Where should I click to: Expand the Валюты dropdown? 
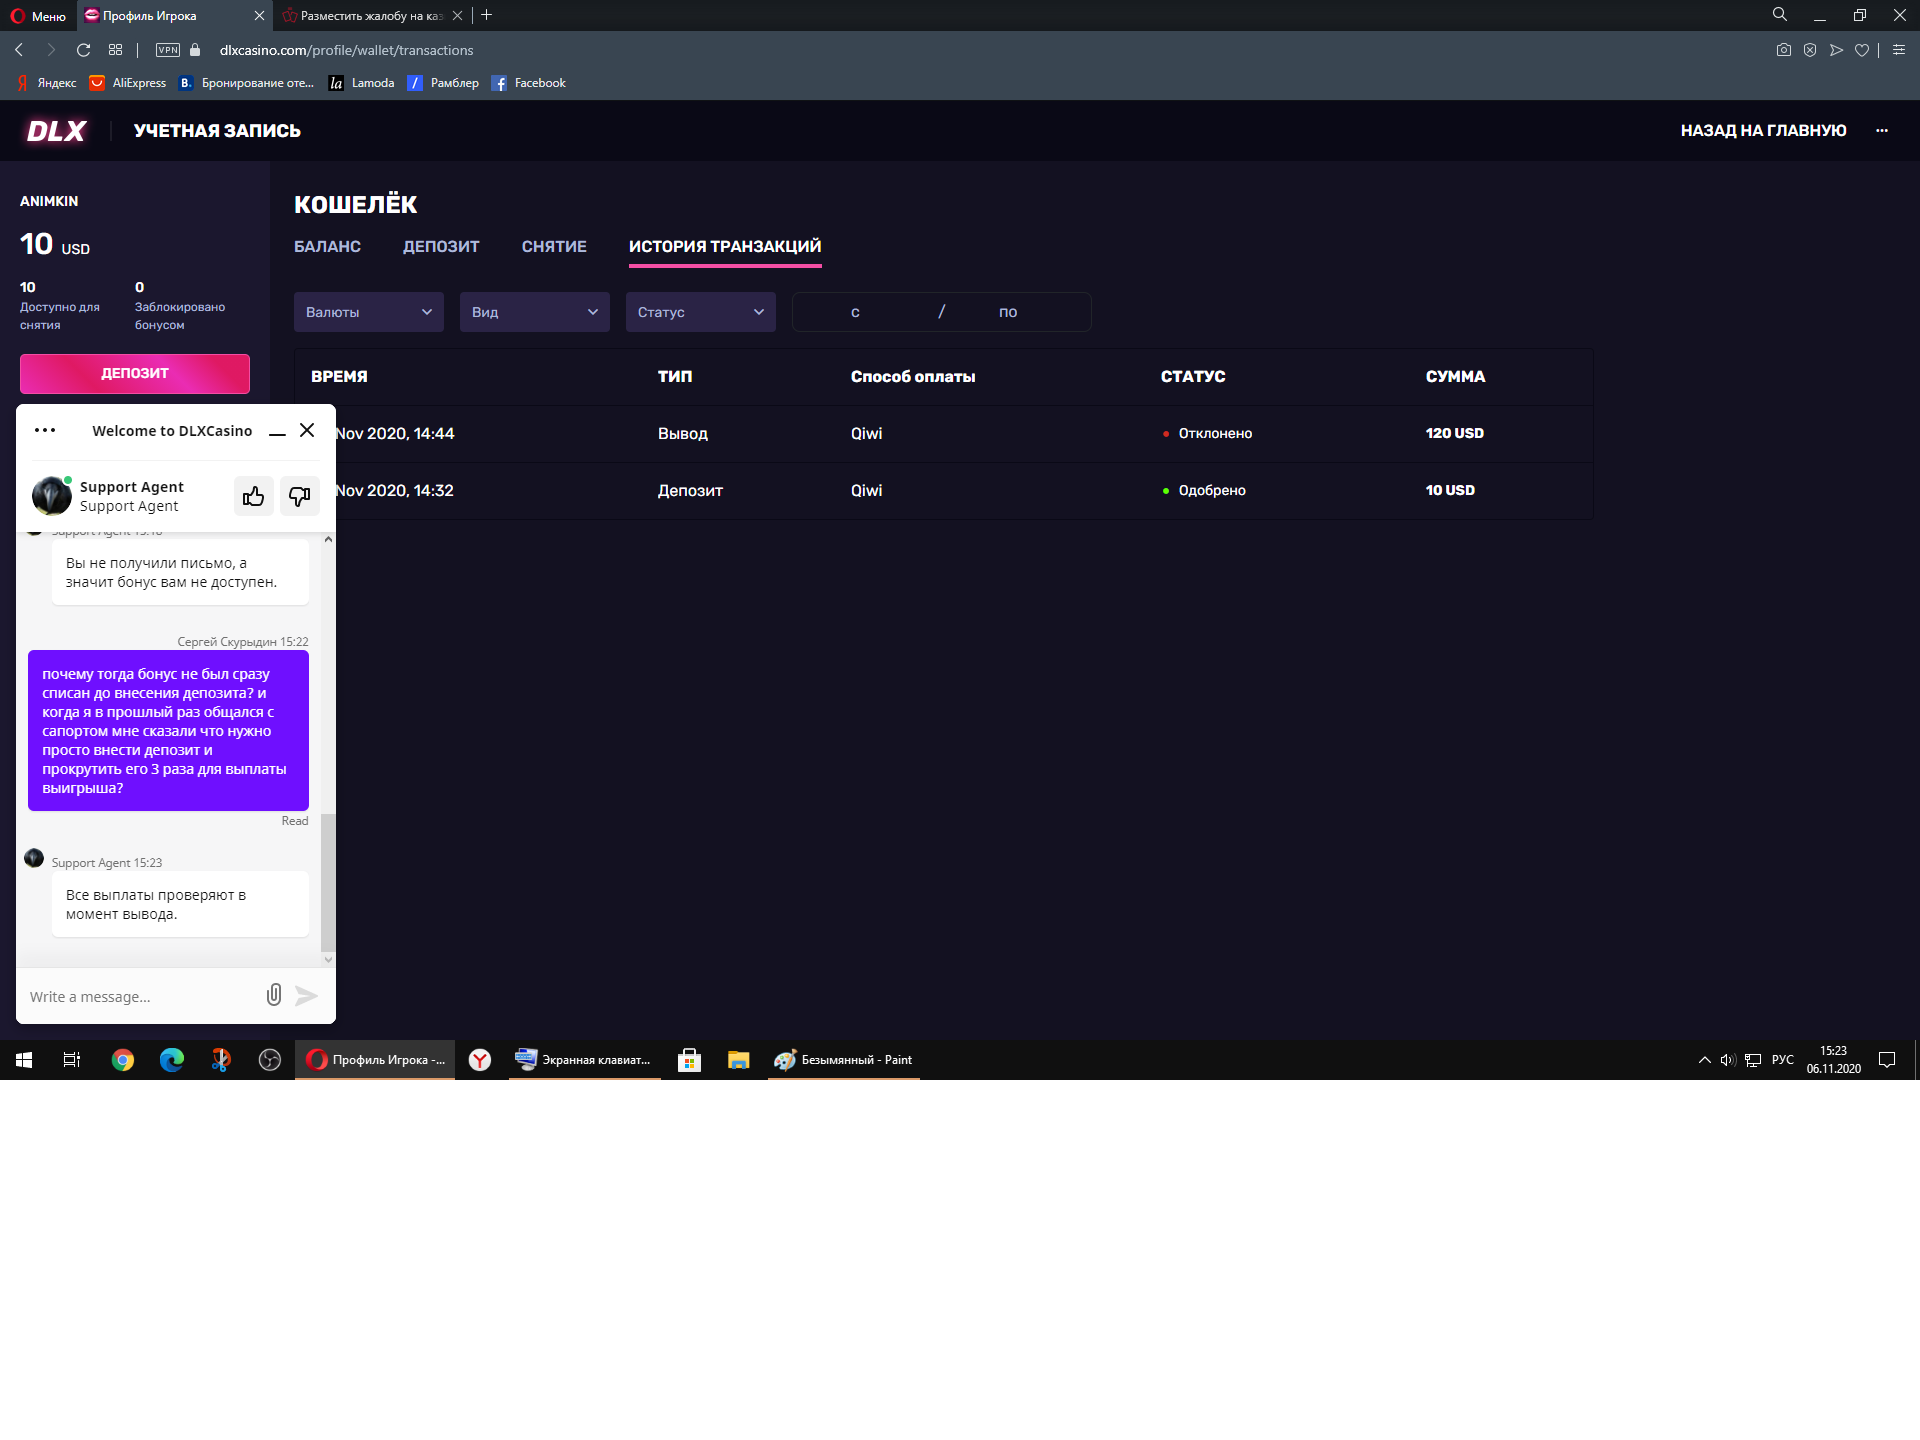coord(369,312)
